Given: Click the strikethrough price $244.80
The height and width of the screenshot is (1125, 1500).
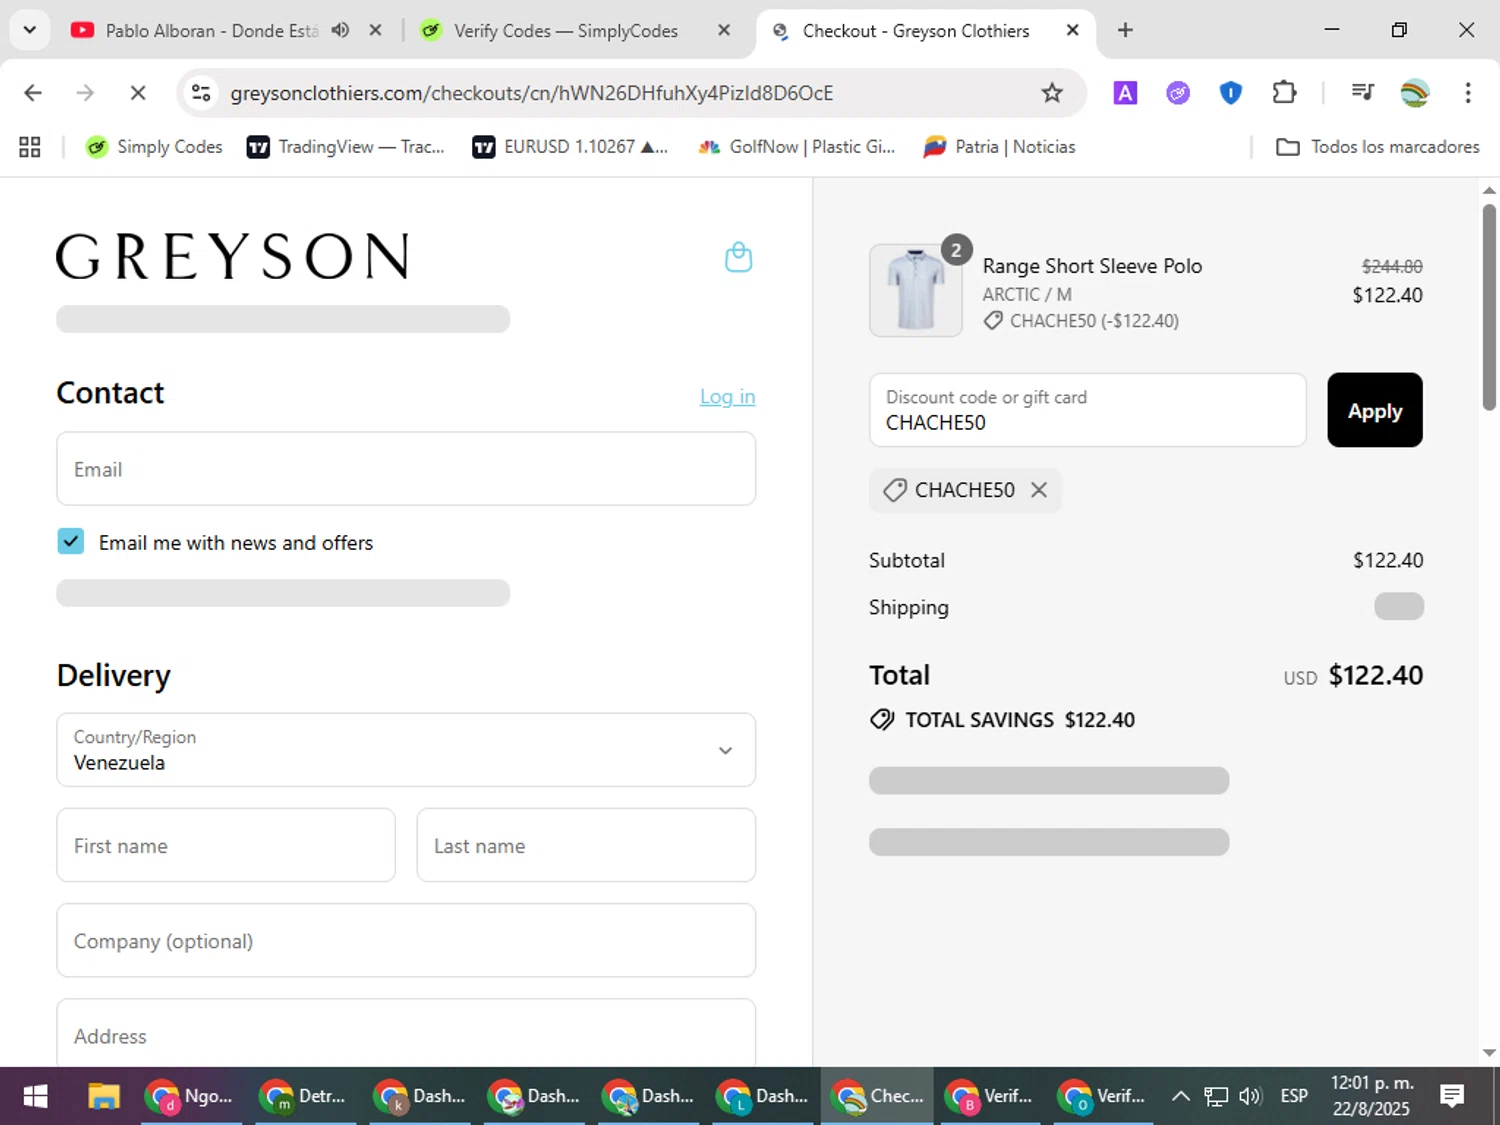Looking at the screenshot, I should coord(1392,266).
